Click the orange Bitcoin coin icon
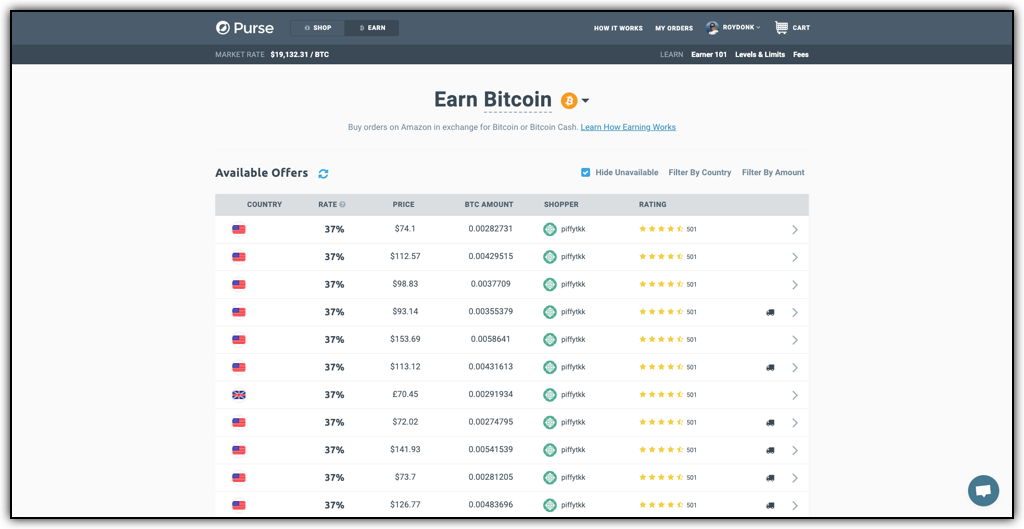The image size is (1024, 529). (x=569, y=101)
